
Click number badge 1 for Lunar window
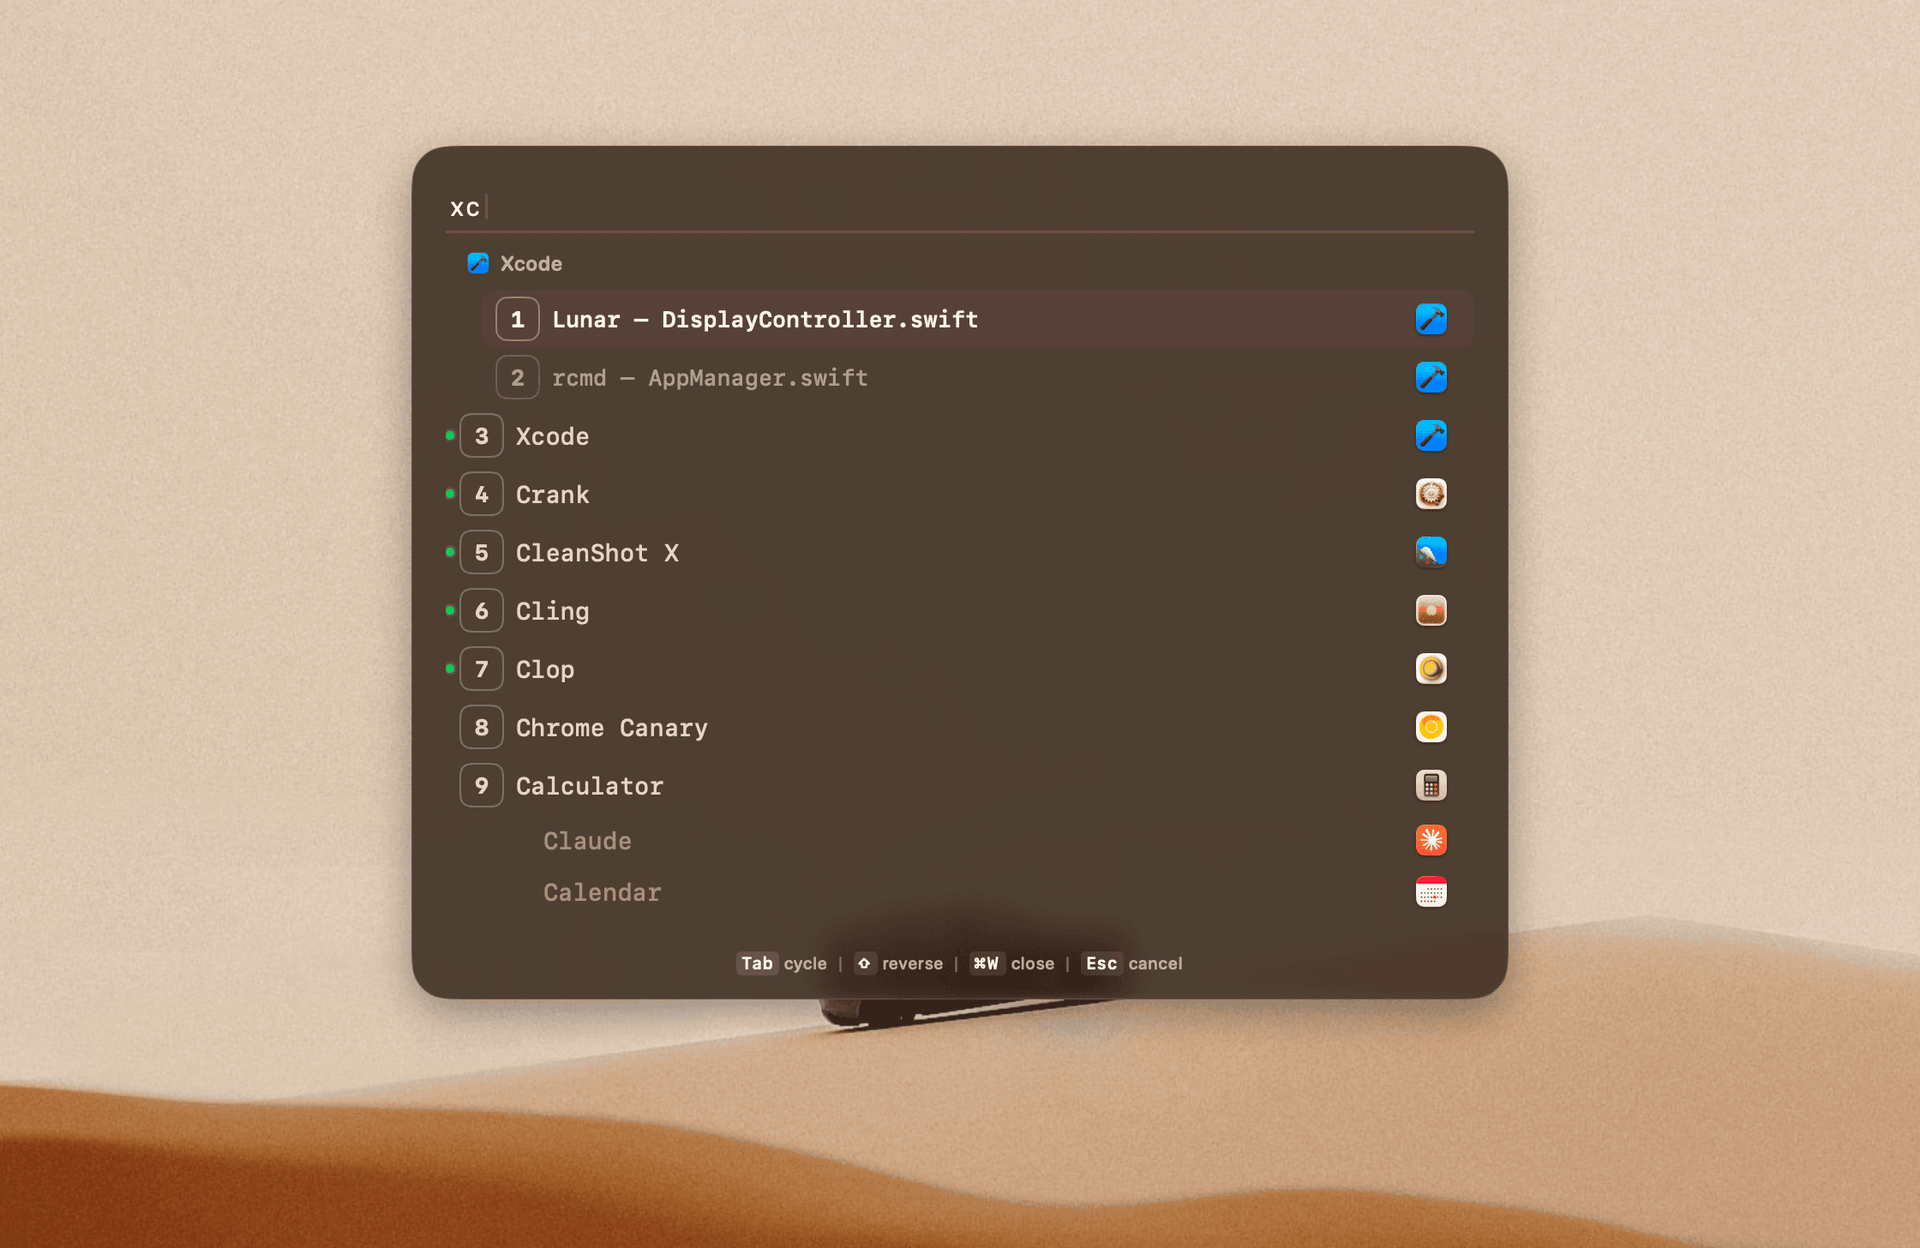click(x=517, y=319)
